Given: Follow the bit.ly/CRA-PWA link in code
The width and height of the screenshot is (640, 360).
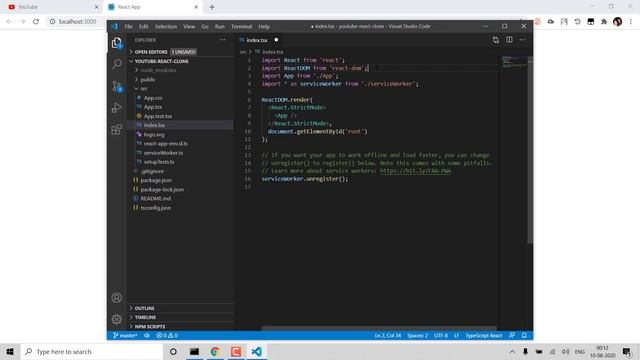Looking at the screenshot, I should click(416, 171).
